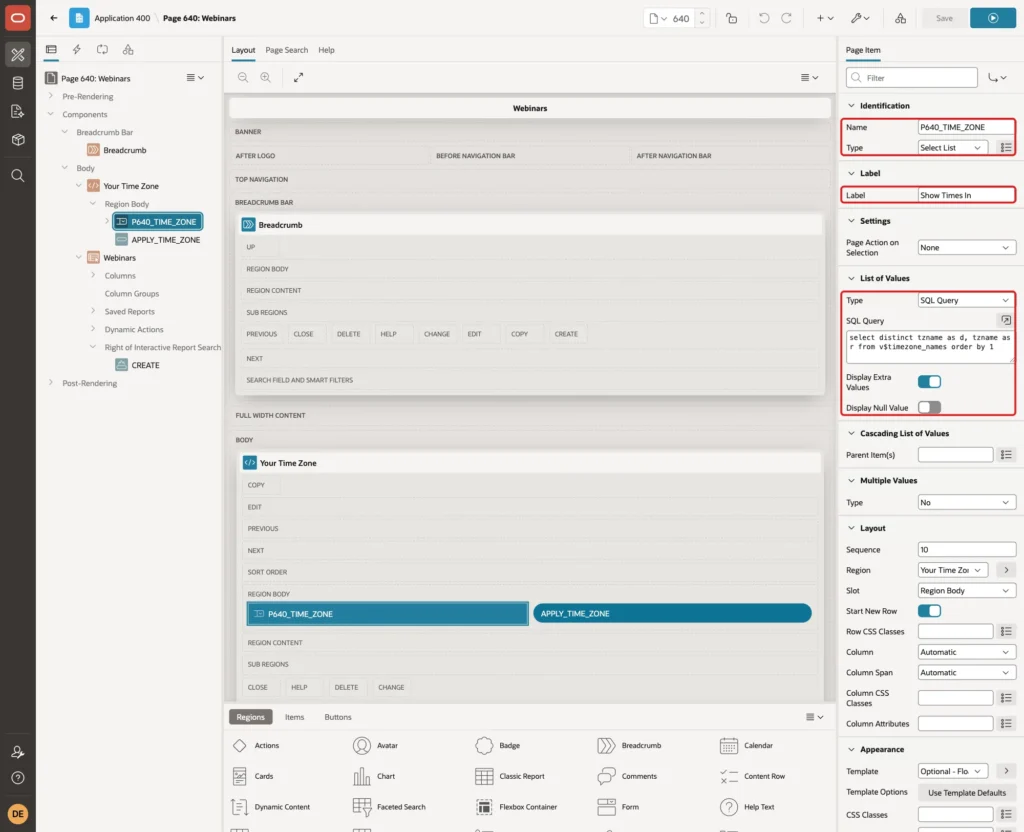Open the sidebar search magnifier
The image size is (1024, 832).
pyautogui.click(x=18, y=176)
